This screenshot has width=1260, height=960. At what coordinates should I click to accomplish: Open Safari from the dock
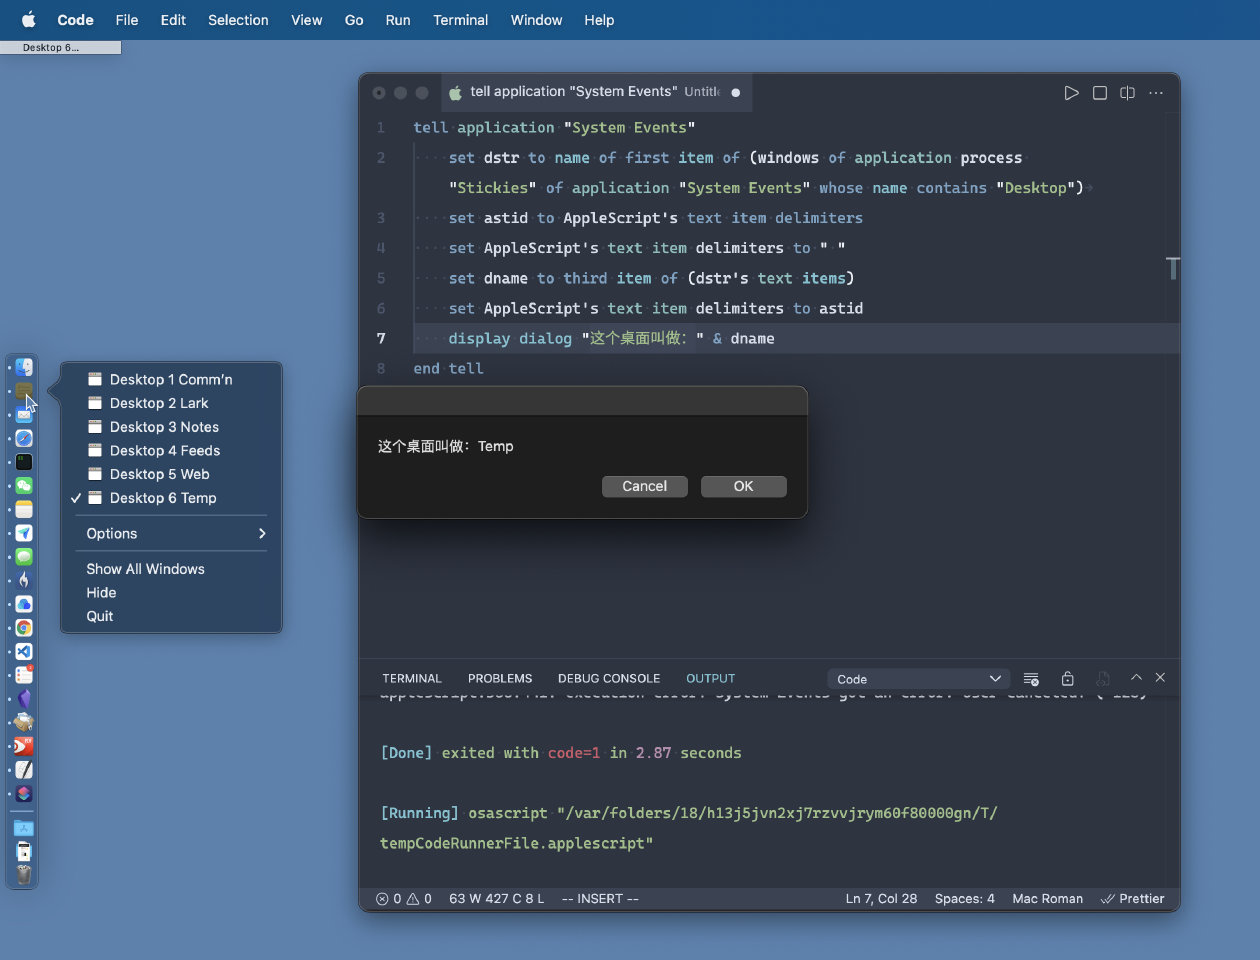[x=24, y=438]
